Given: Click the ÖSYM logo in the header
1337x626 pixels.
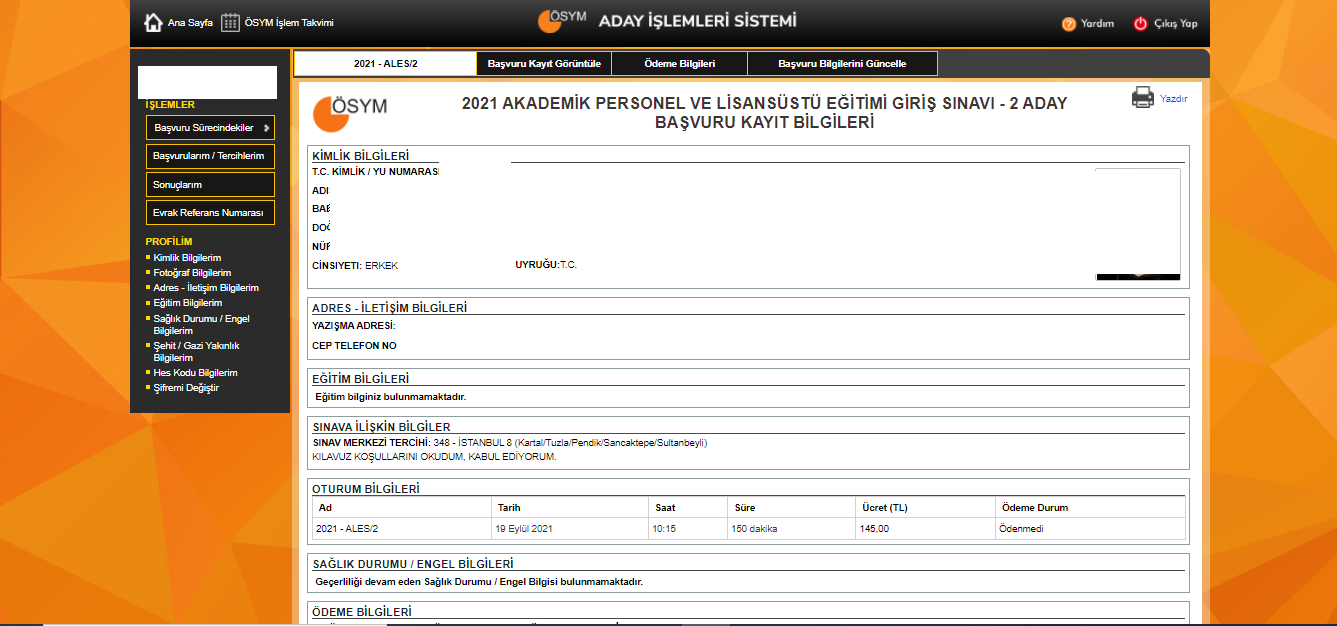Looking at the screenshot, I should pos(562,21).
